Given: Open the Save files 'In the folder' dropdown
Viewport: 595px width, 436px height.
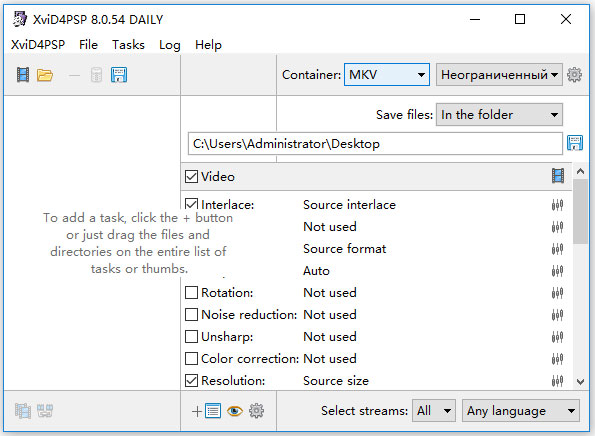Looking at the screenshot, I should (499, 115).
